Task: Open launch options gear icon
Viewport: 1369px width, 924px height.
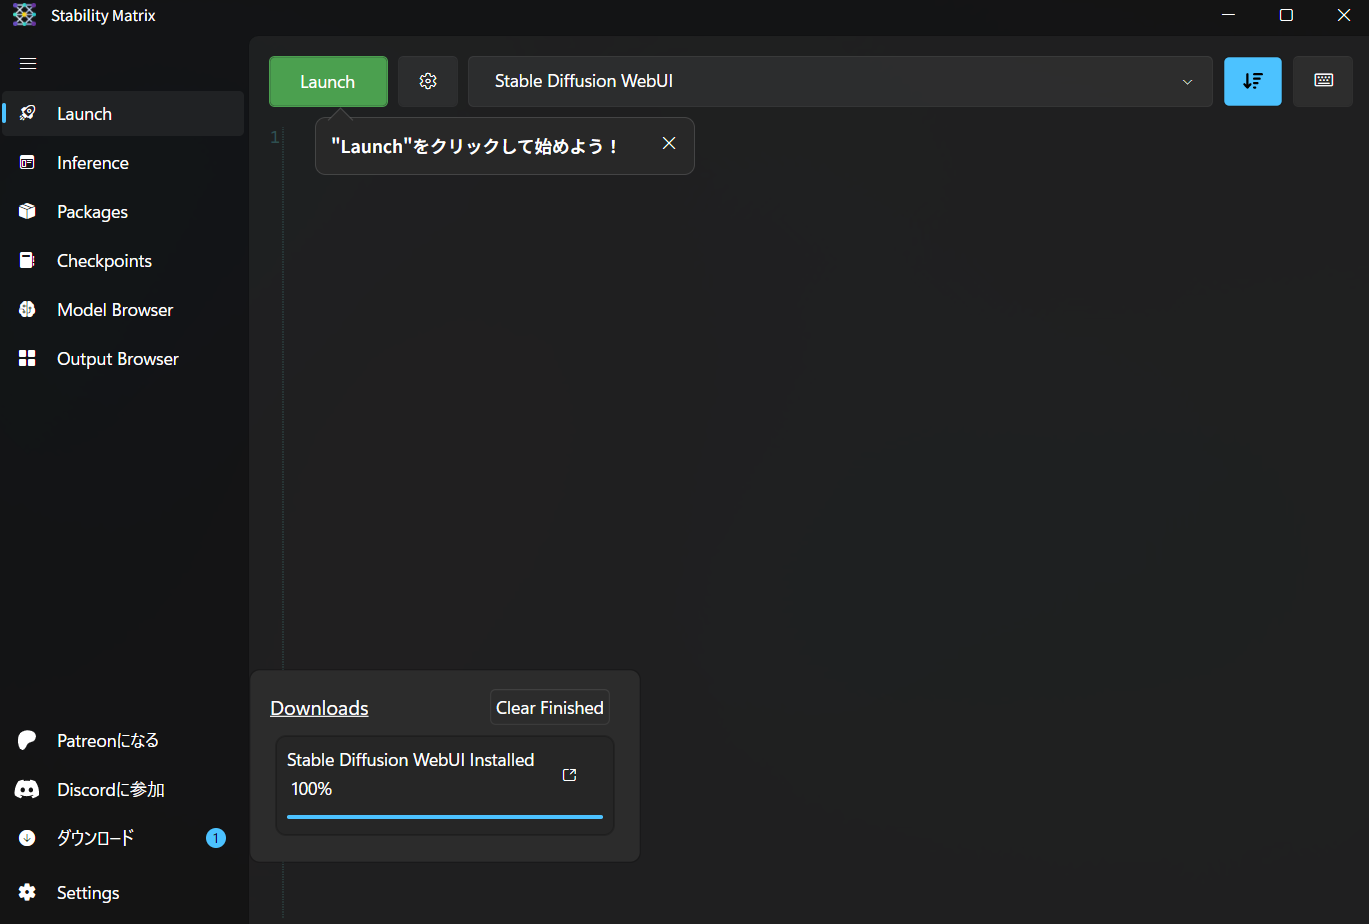Action: click(x=428, y=82)
